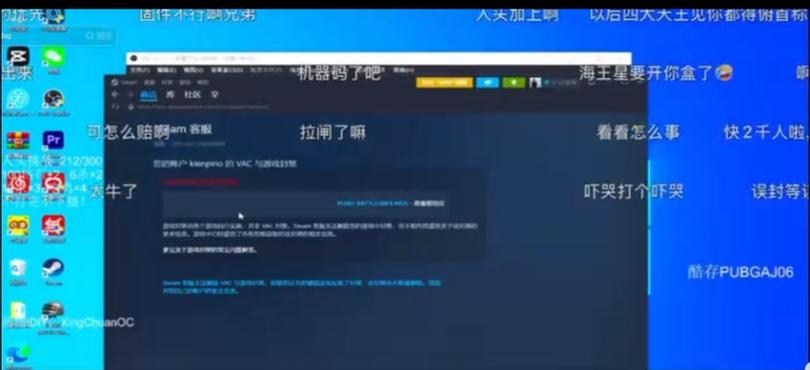Open the CapCut desktop shortcut
The width and height of the screenshot is (810, 370).
pyautogui.click(x=18, y=57)
